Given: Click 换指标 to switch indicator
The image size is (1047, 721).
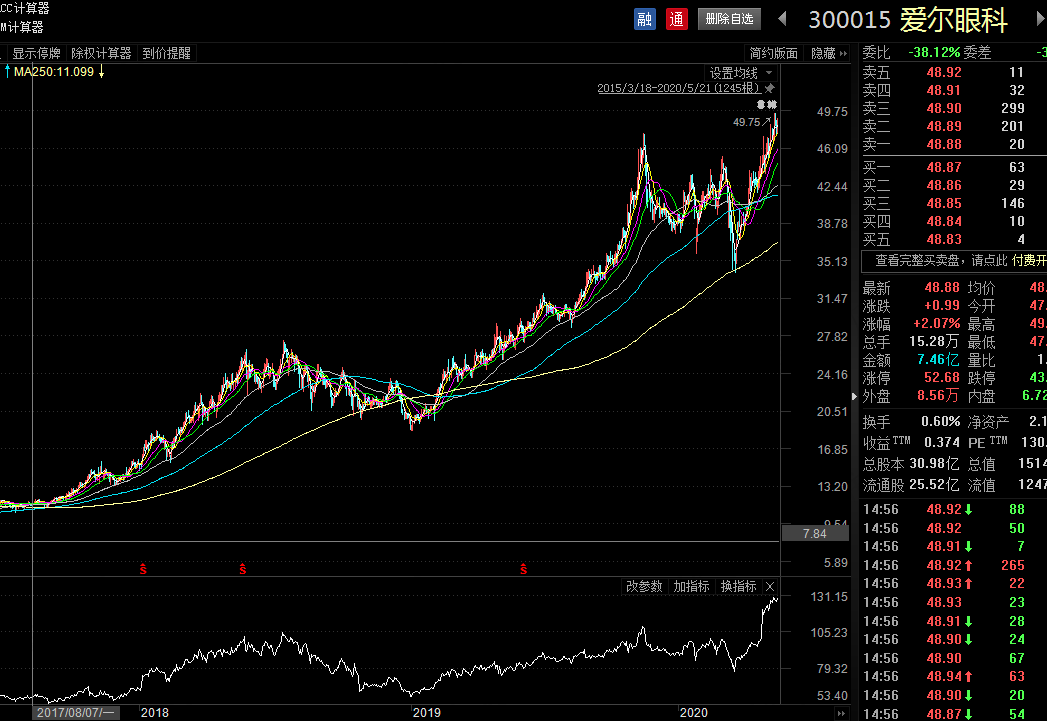Looking at the screenshot, I should [739, 586].
